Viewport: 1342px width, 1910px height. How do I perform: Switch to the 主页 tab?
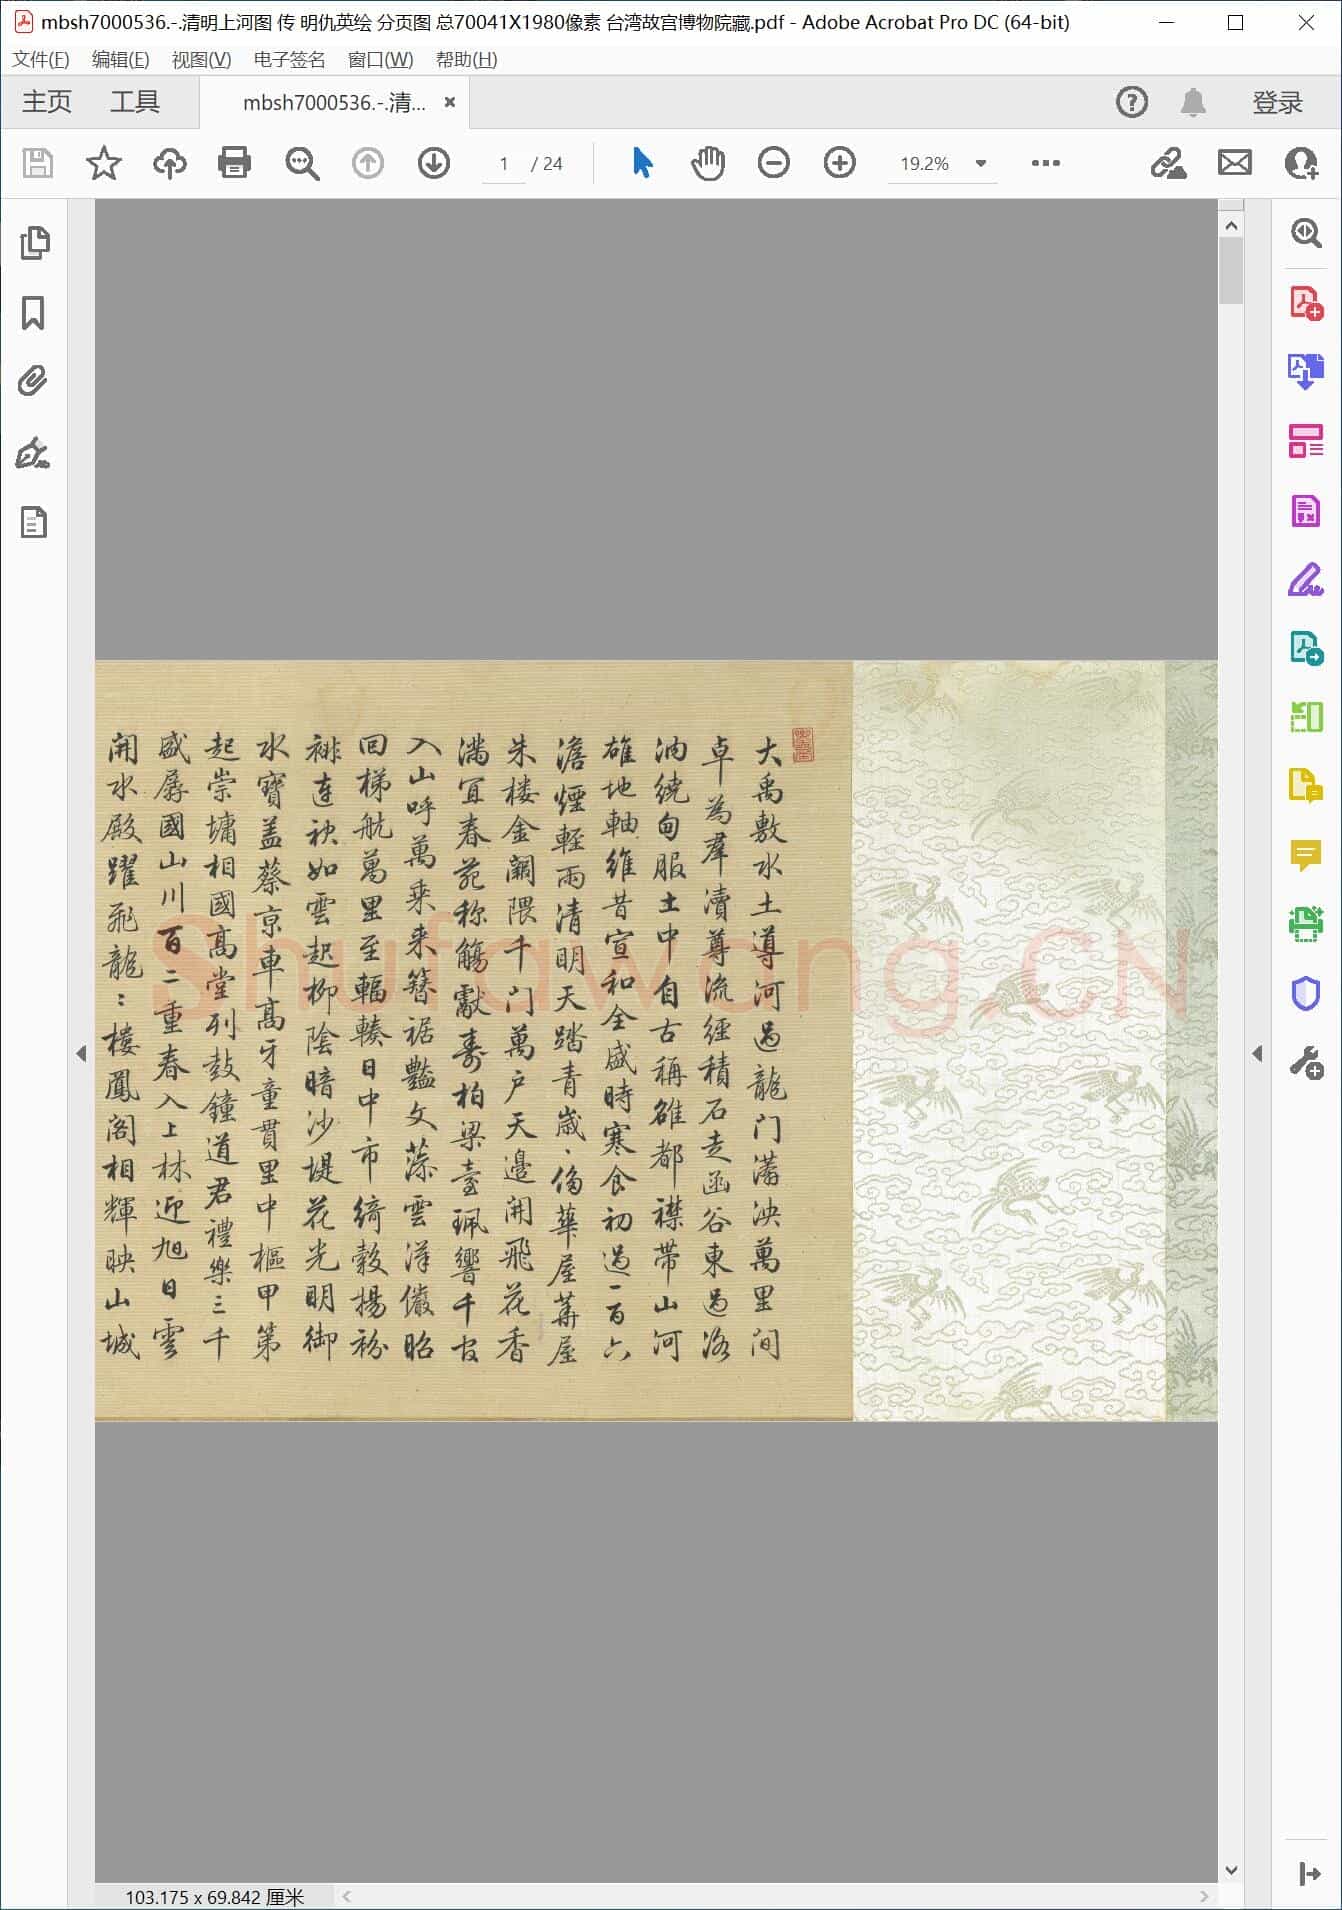47,102
